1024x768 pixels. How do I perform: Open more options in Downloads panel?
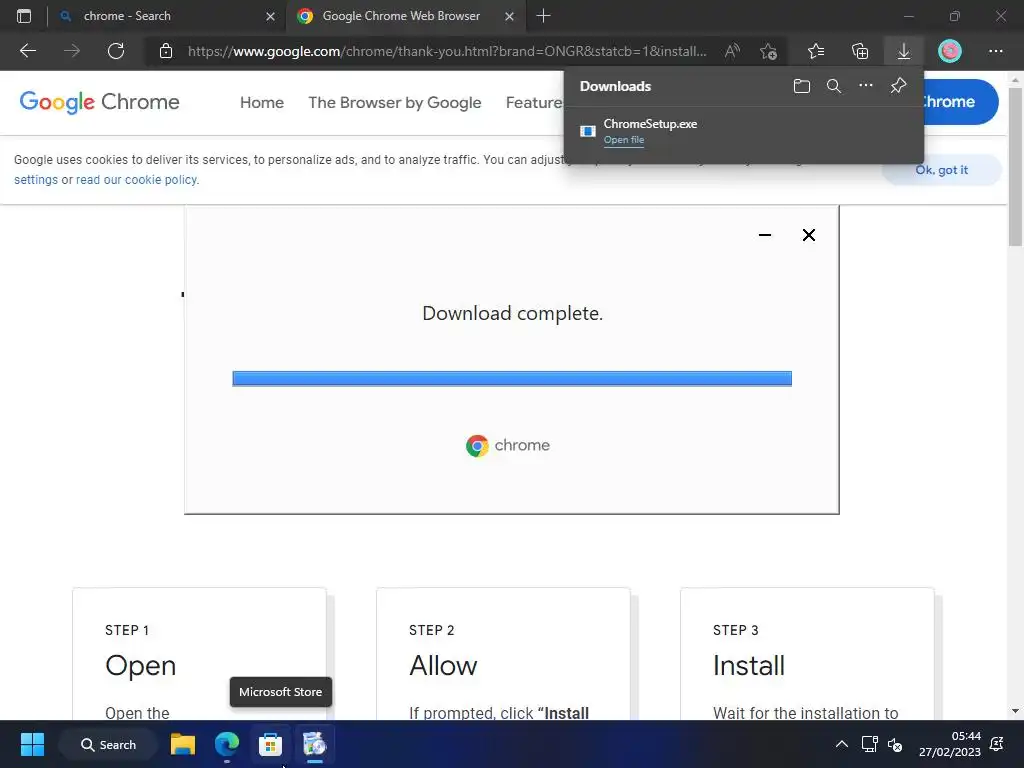coord(865,86)
